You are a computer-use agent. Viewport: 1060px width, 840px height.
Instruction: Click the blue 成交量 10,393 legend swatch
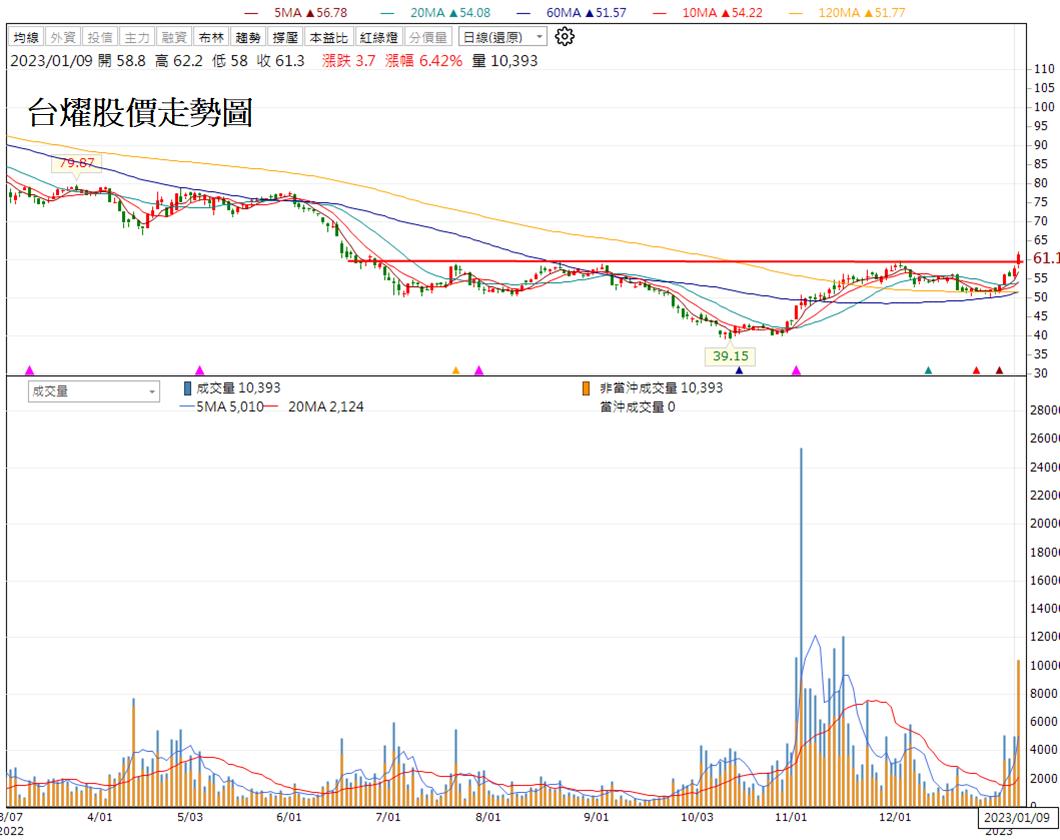(x=187, y=388)
